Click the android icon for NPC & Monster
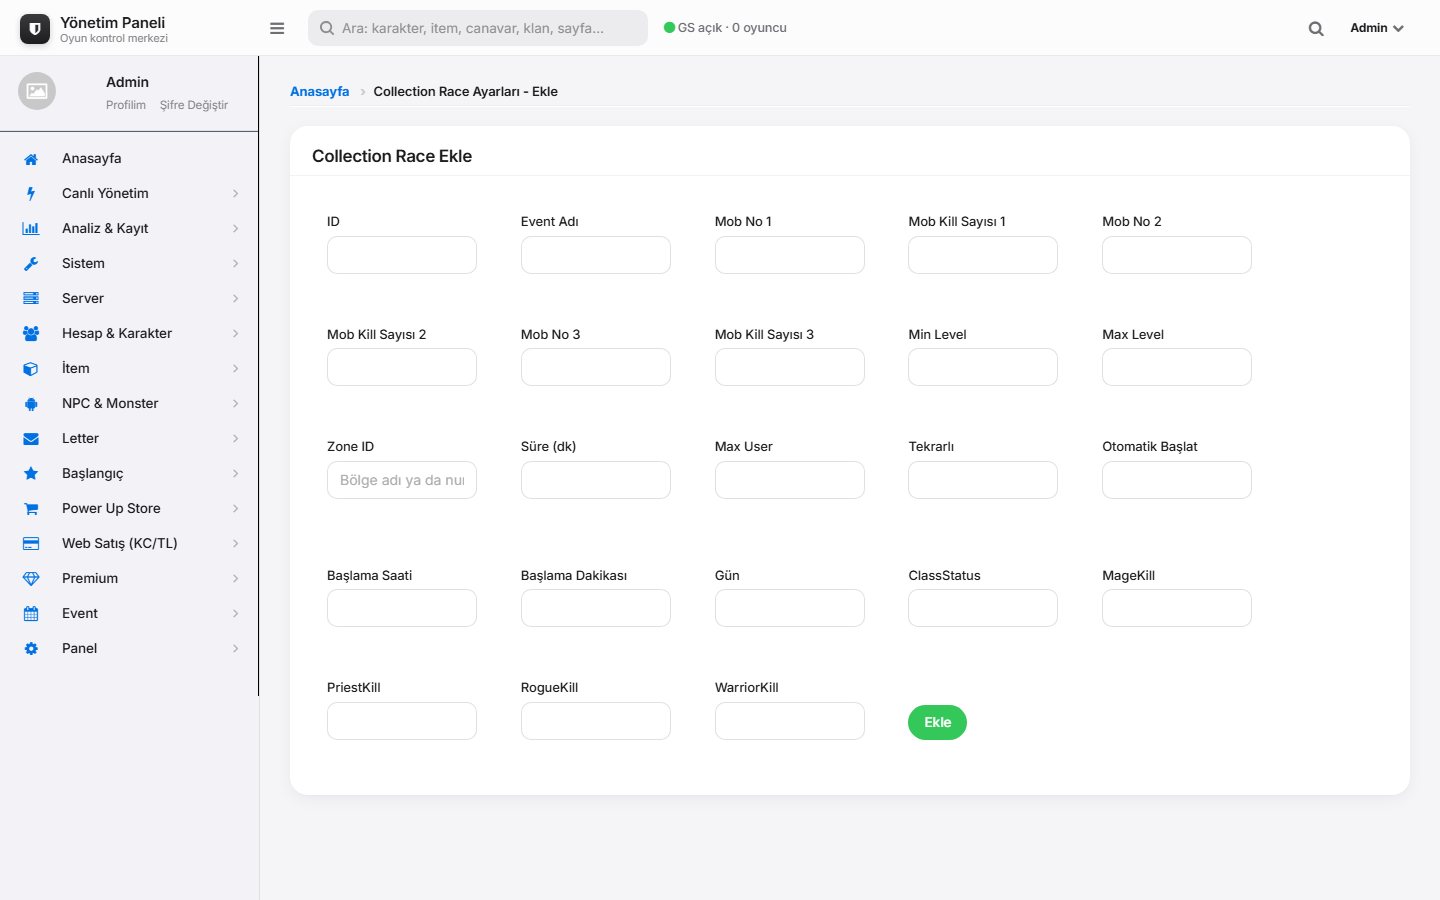Image resolution: width=1440 pixels, height=900 pixels. coord(31,404)
